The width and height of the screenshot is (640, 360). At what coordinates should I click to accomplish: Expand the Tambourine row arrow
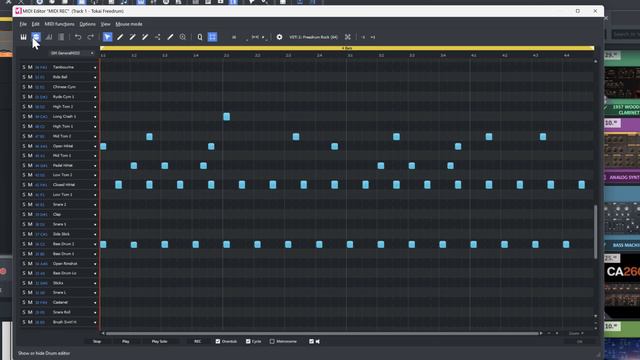(x=95, y=67)
